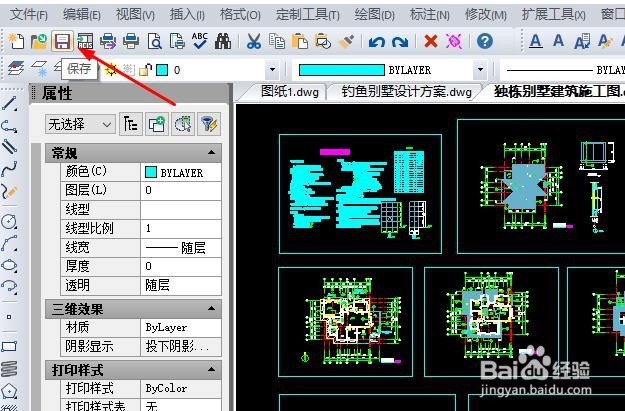Click the Paste Special icon

(x=323, y=41)
